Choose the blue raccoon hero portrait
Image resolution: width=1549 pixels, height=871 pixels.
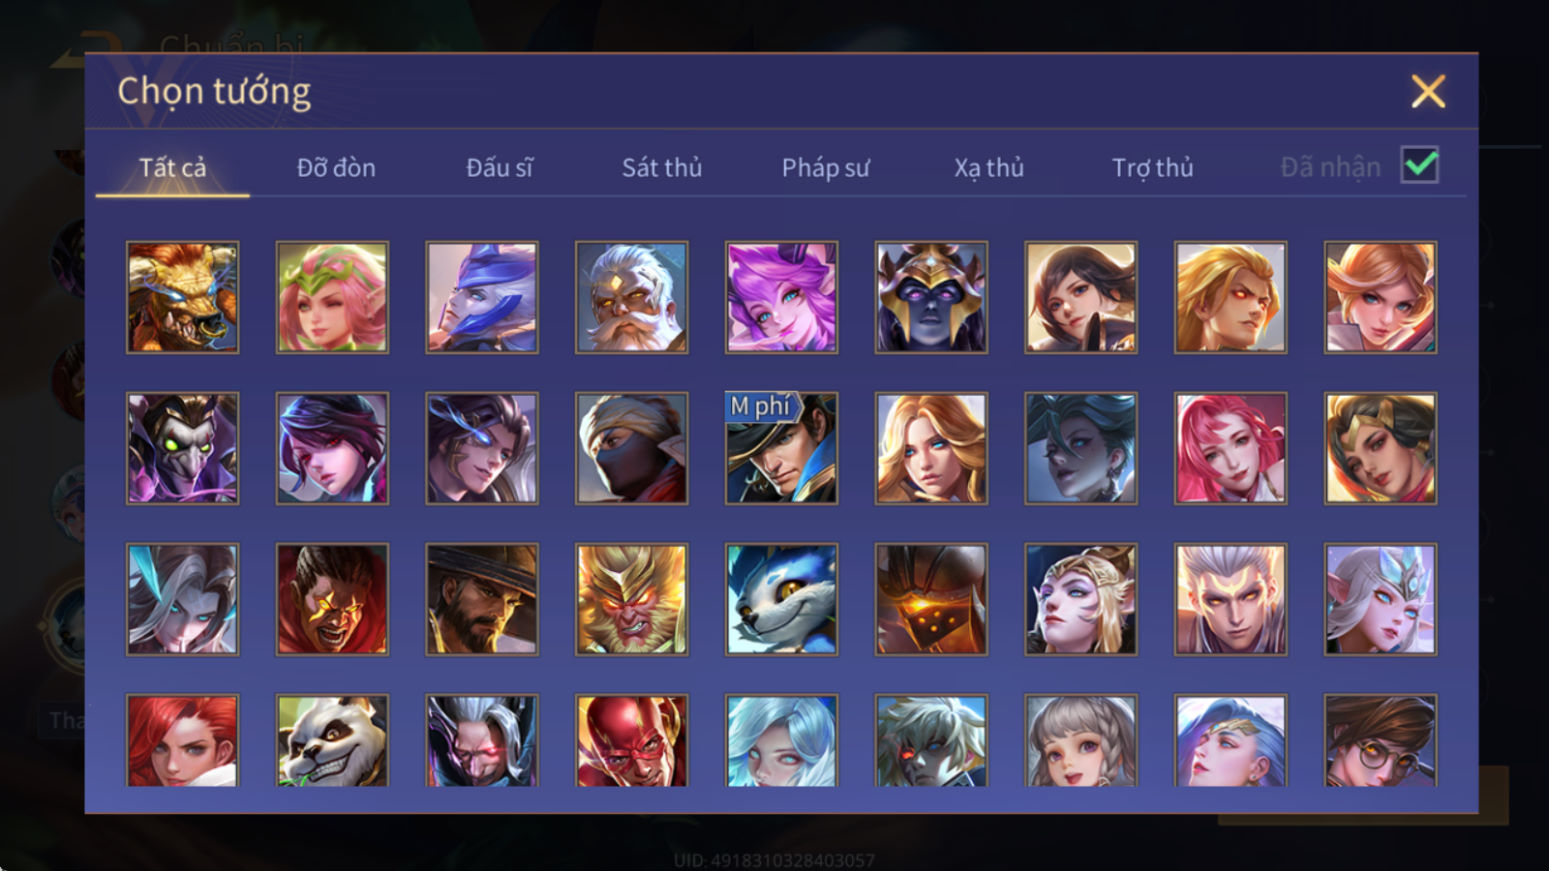[781, 599]
